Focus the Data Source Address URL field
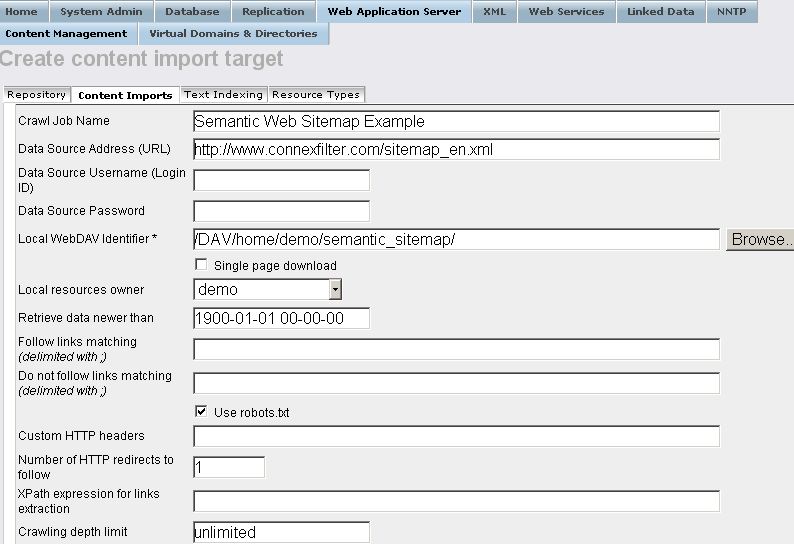The height and width of the screenshot is (544, 794). tap(456, 149)
